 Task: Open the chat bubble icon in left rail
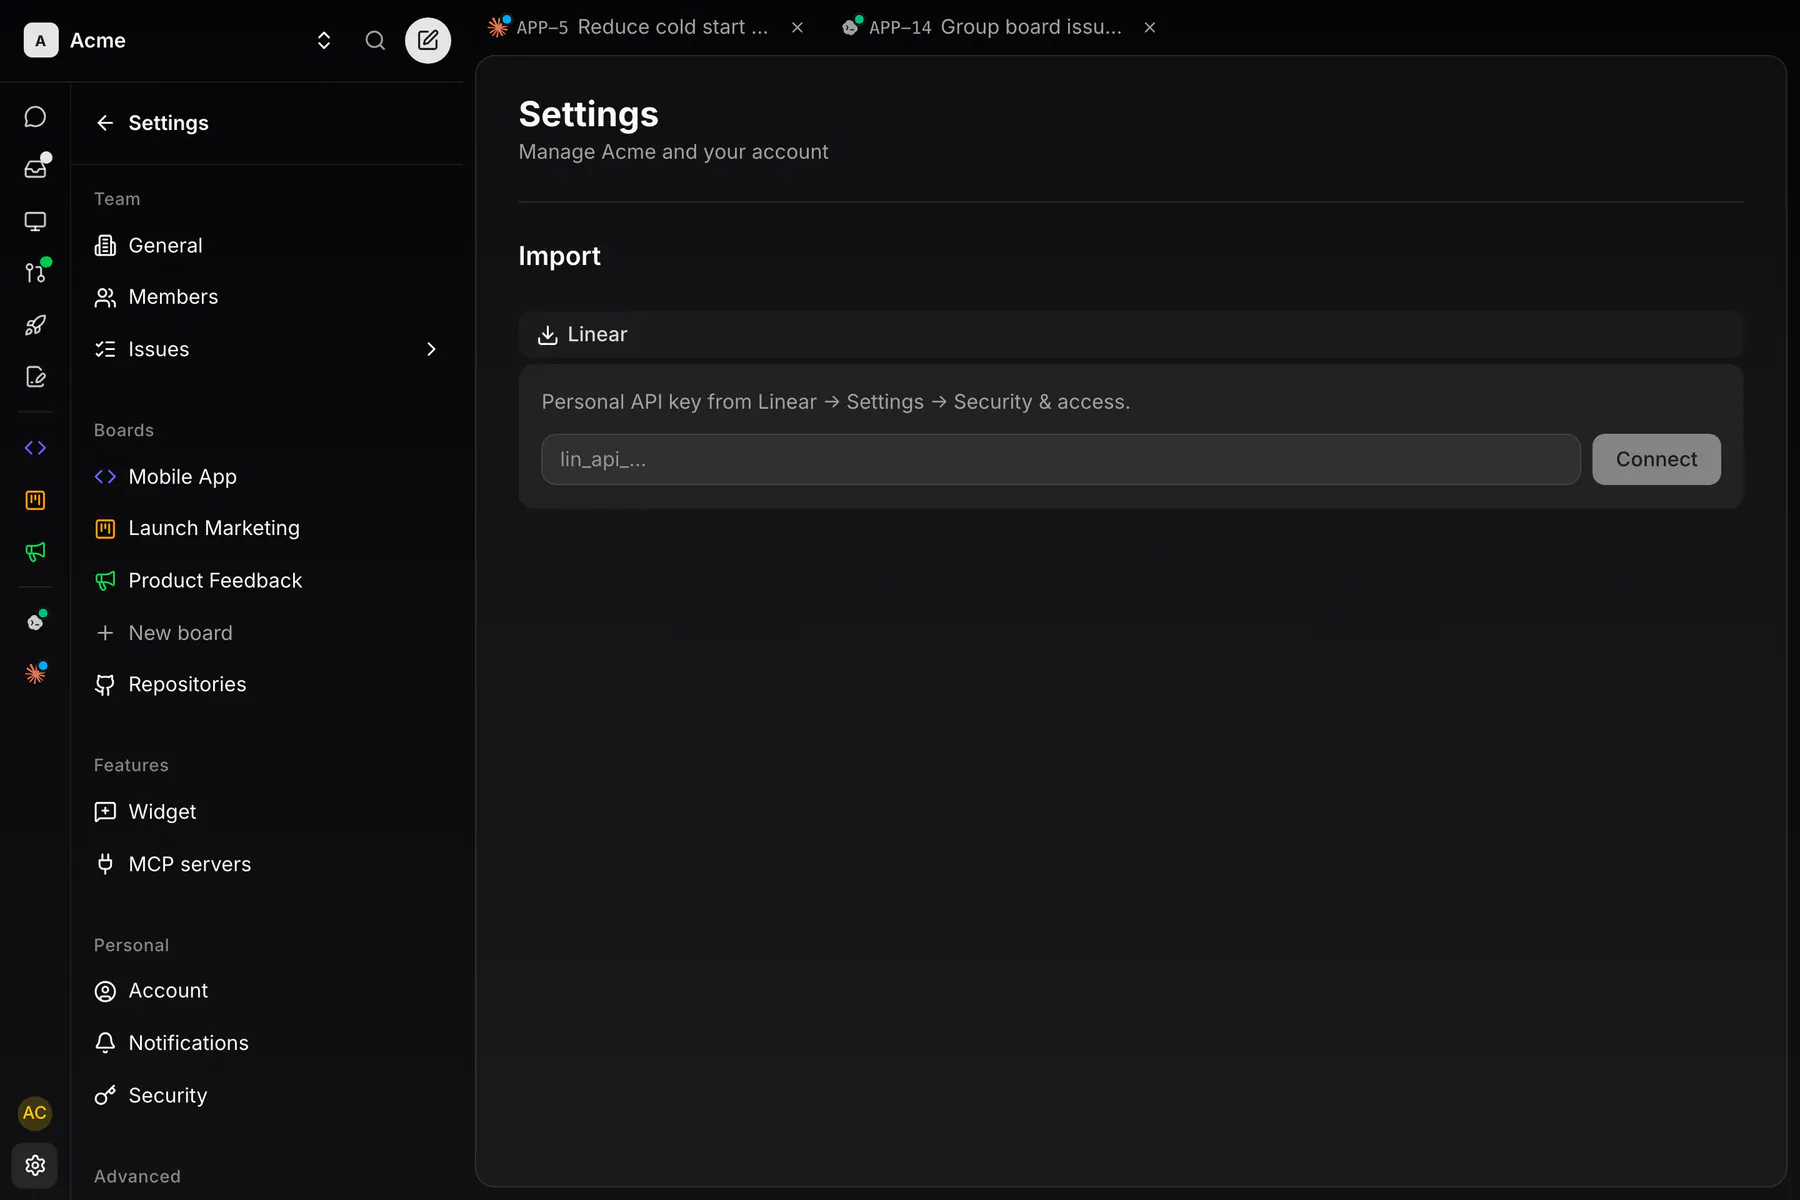[x=35, y=117]
